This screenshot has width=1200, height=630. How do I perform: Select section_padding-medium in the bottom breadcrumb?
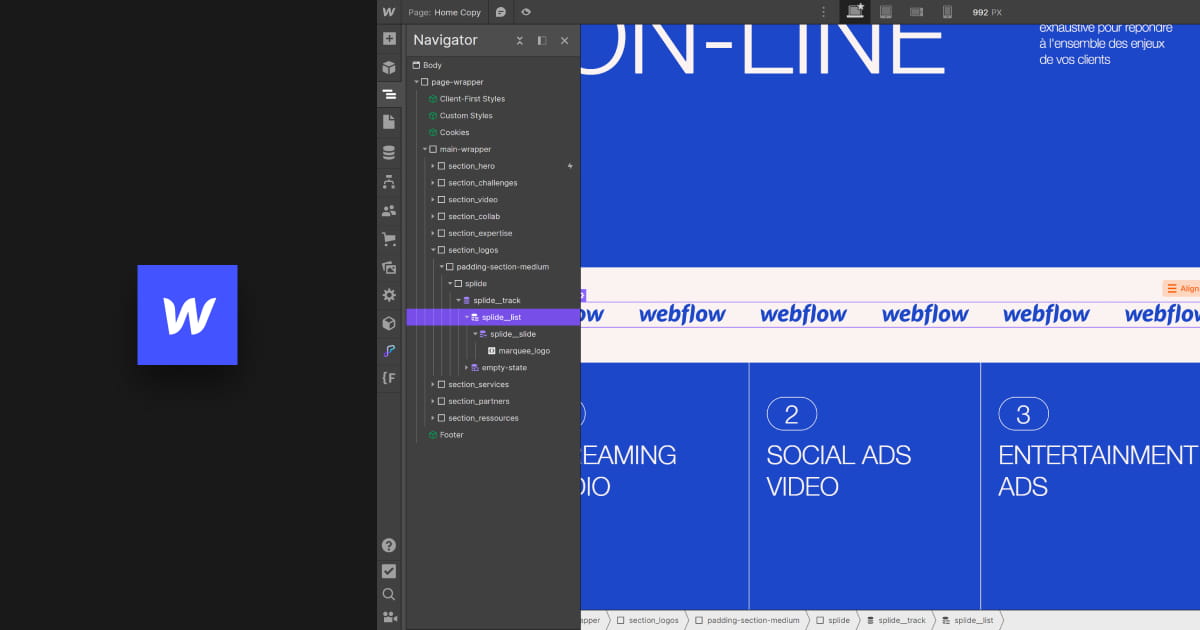tap(752, 620)
